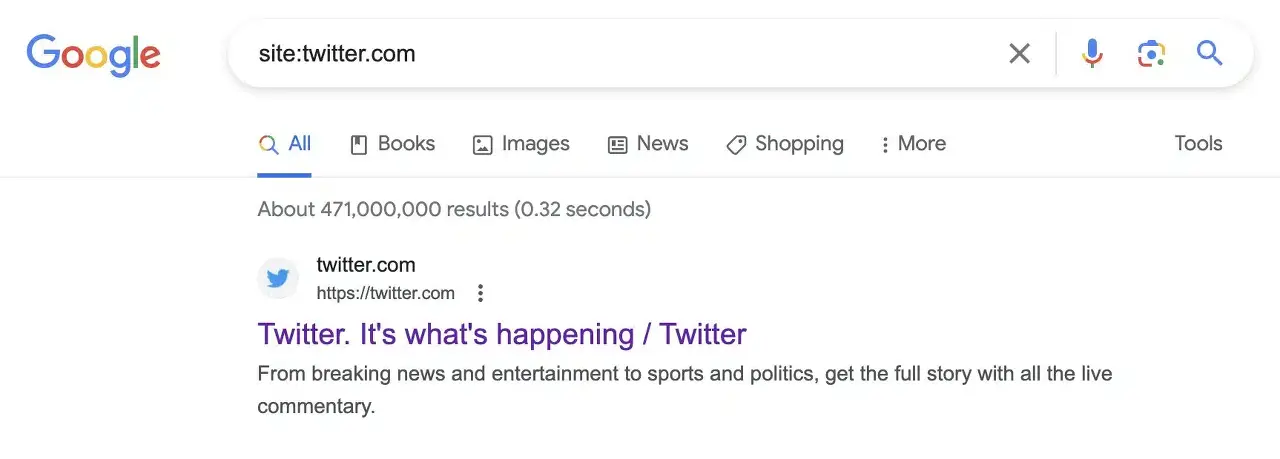Switch to the Images tab
1280x459 pixels.
(x=521, y=144)
